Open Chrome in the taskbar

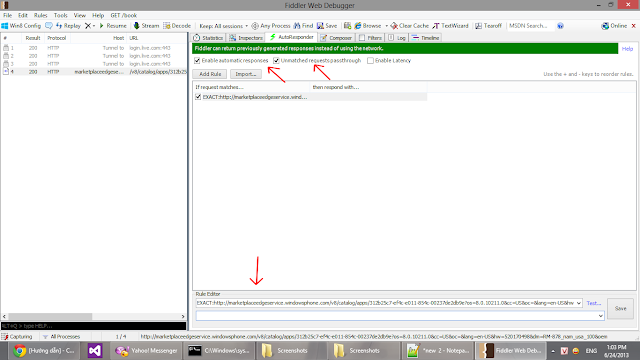click(43, 351)
